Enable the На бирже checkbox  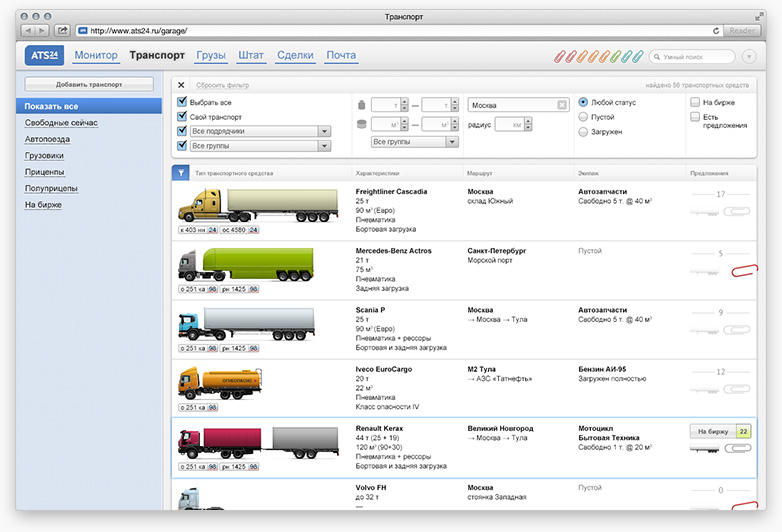[x=695, y=102]
